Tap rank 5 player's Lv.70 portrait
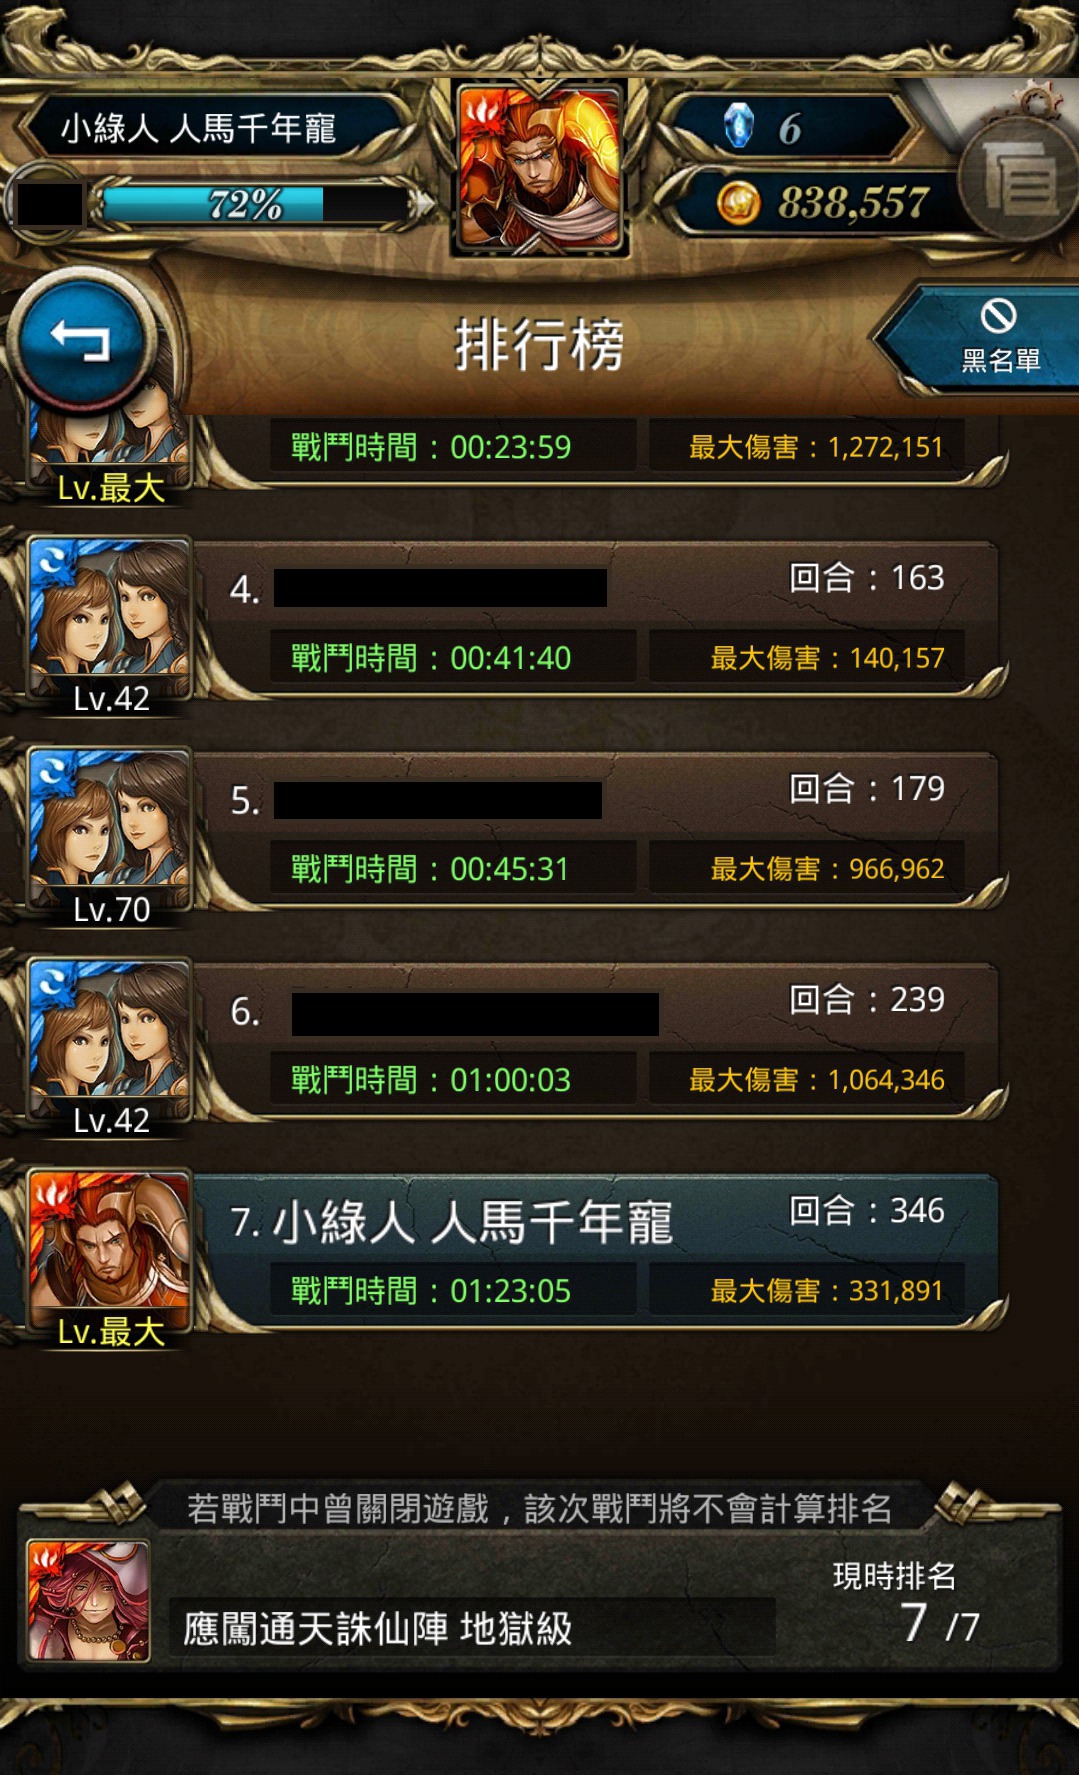Viewport: 1079px width, 1775px height. coord(110,837)
